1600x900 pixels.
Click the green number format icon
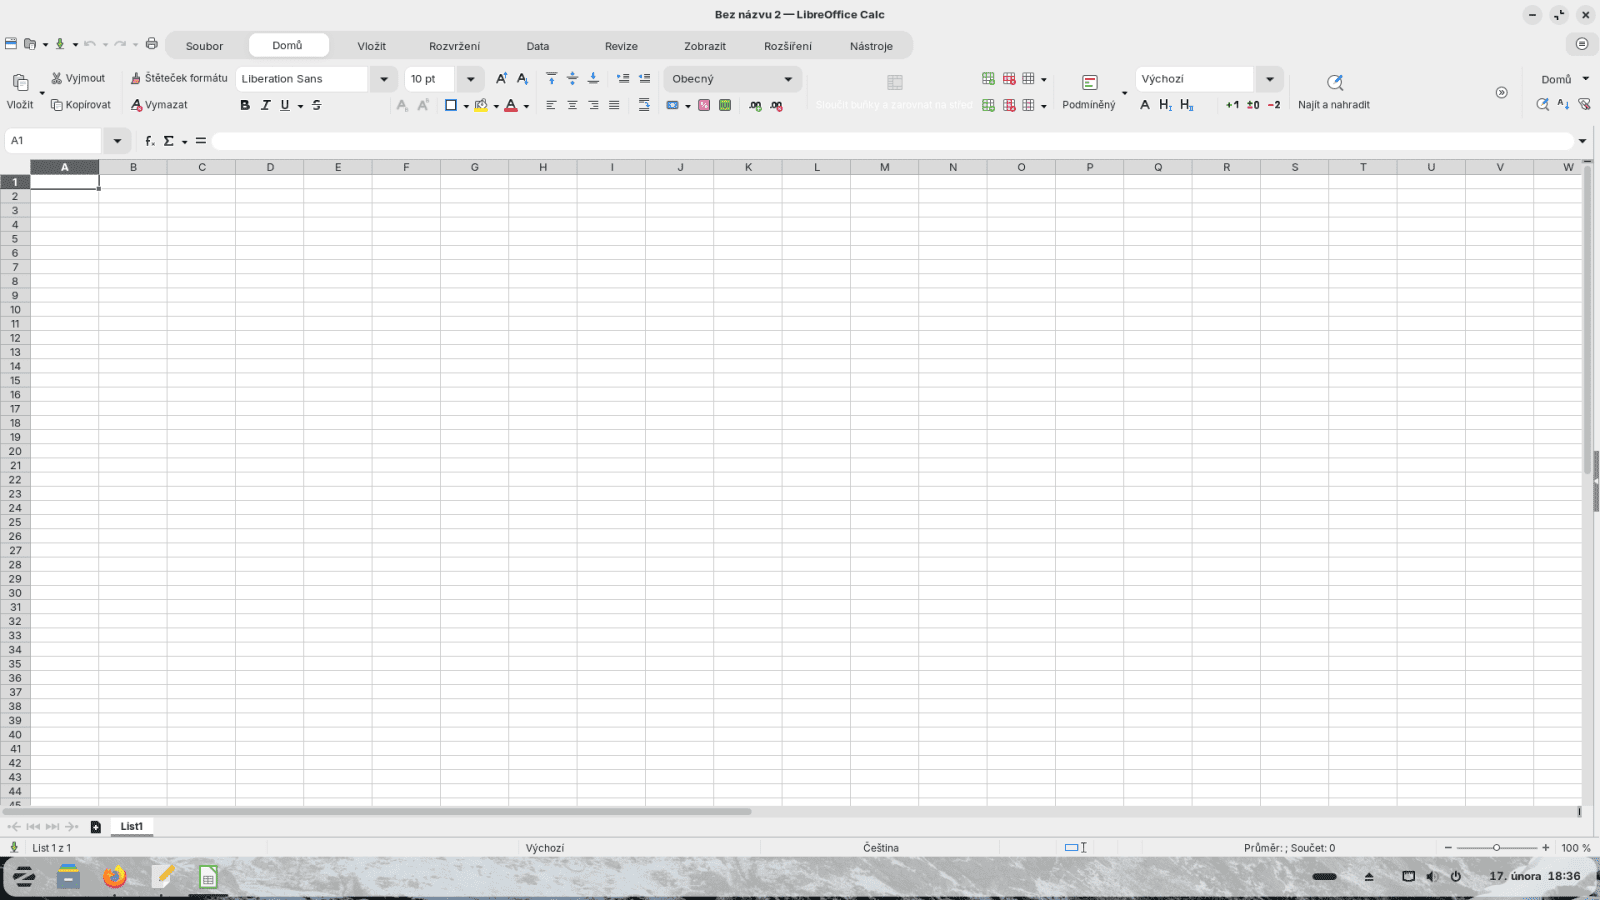pyautogui.click(x=725, y=105)
